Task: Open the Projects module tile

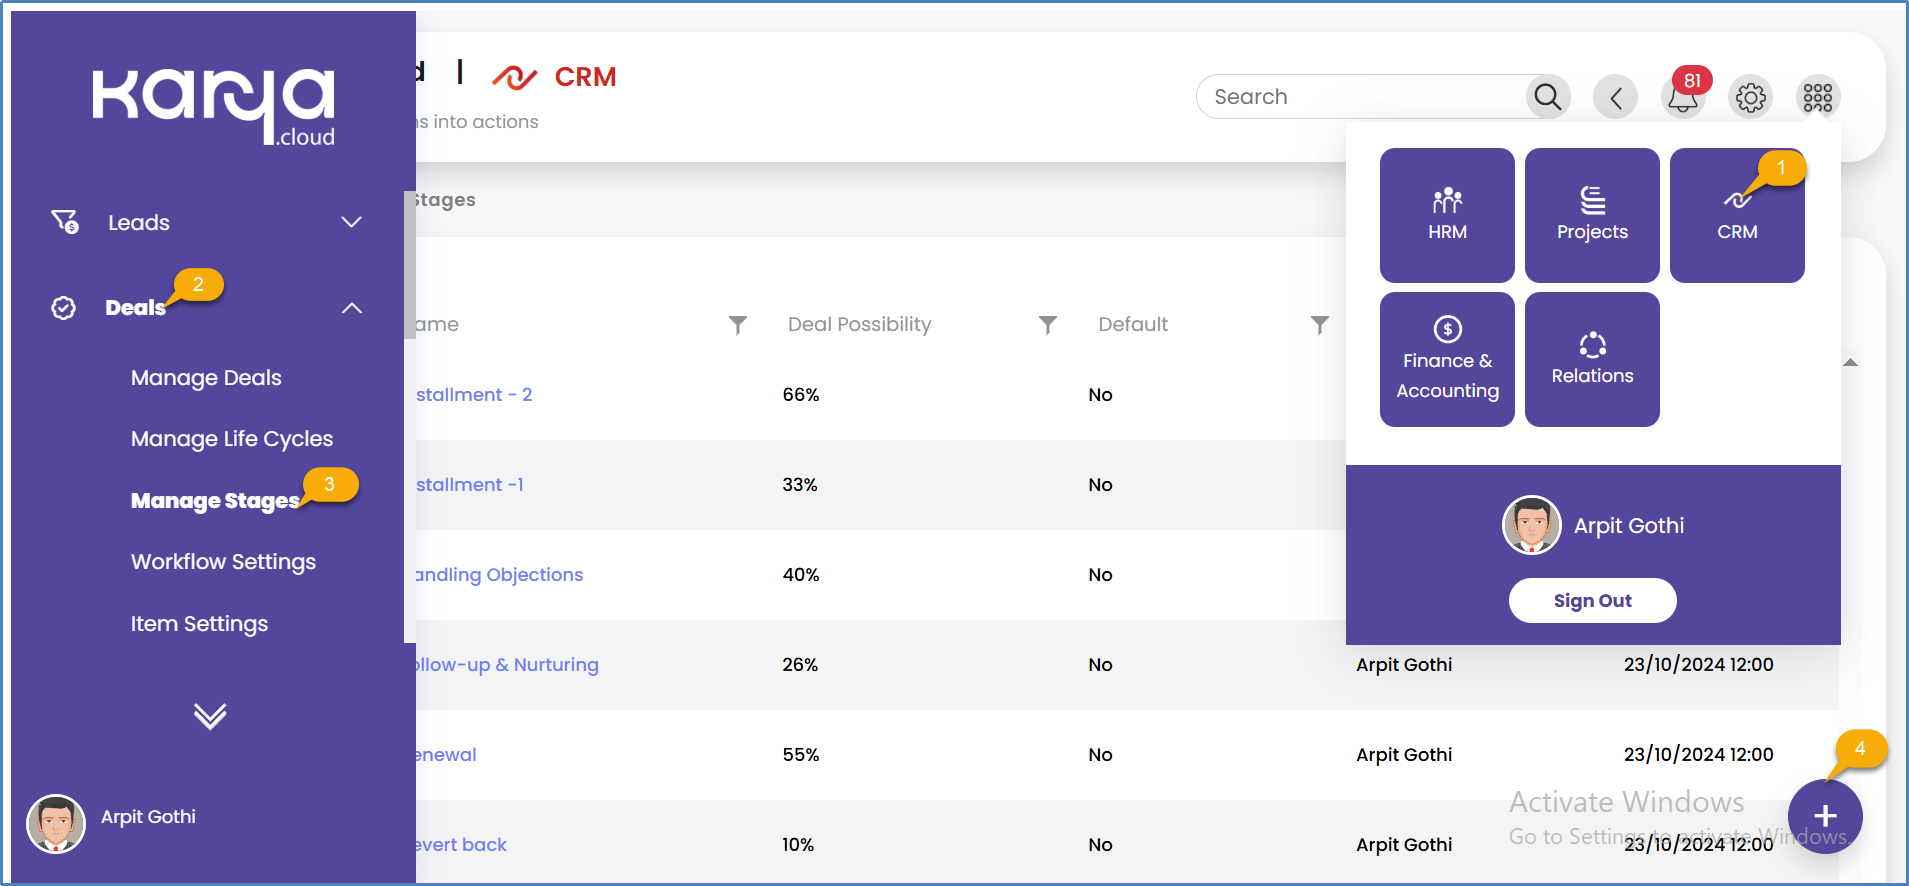Action: [1592, 215]
